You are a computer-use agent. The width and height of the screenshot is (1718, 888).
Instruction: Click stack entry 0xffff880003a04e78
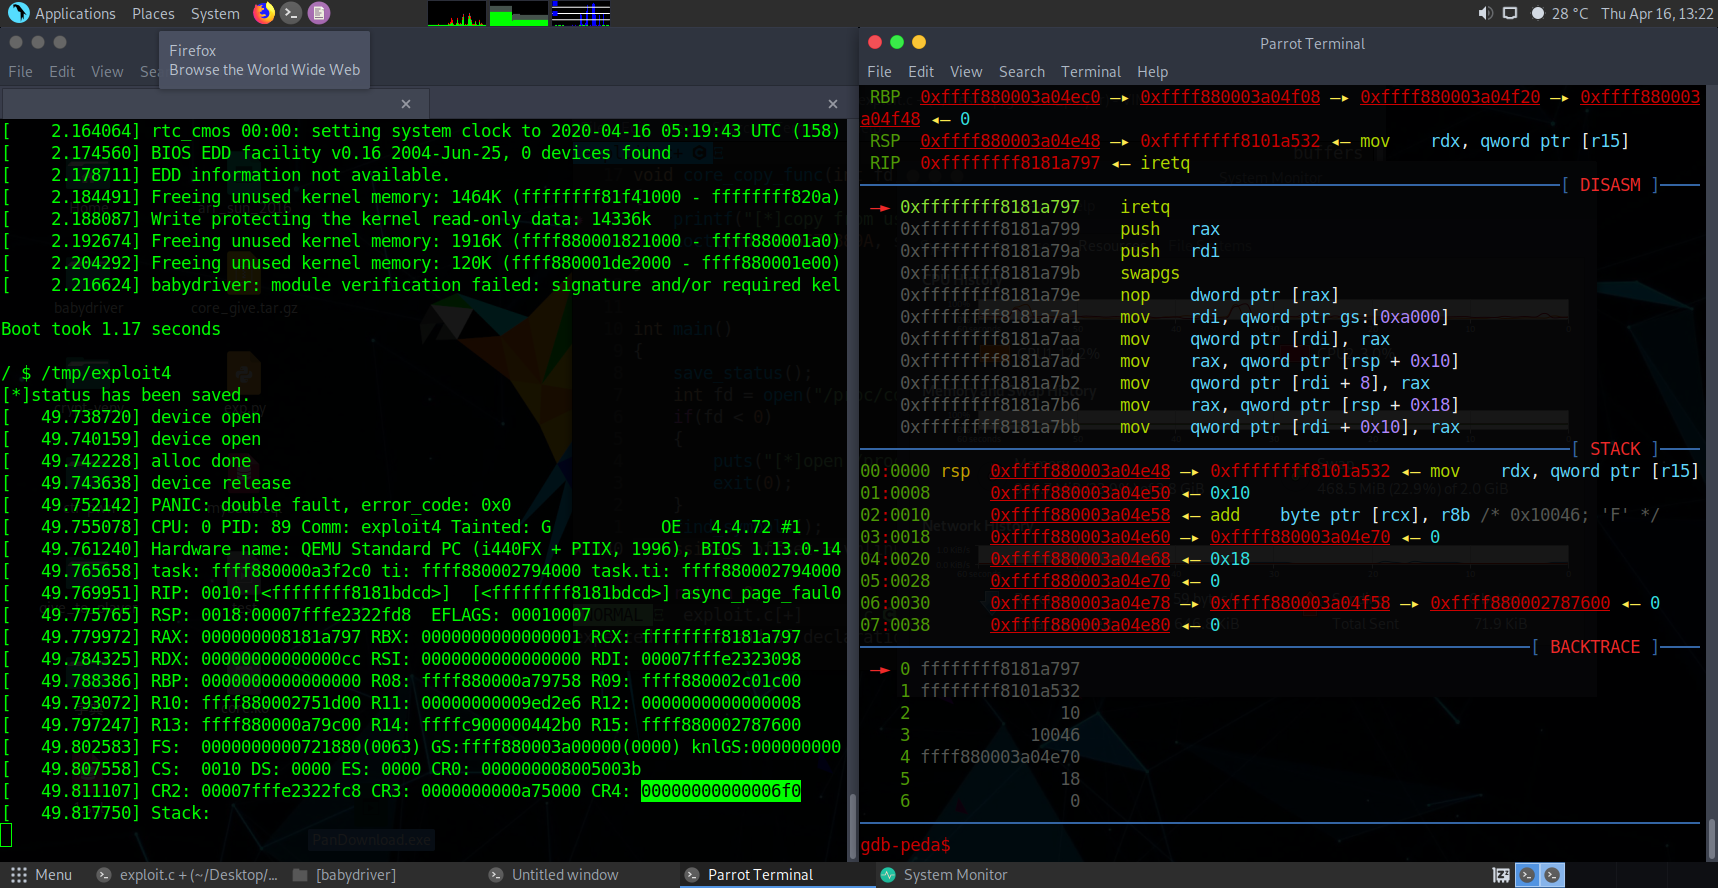click(x=1080, y=603)
